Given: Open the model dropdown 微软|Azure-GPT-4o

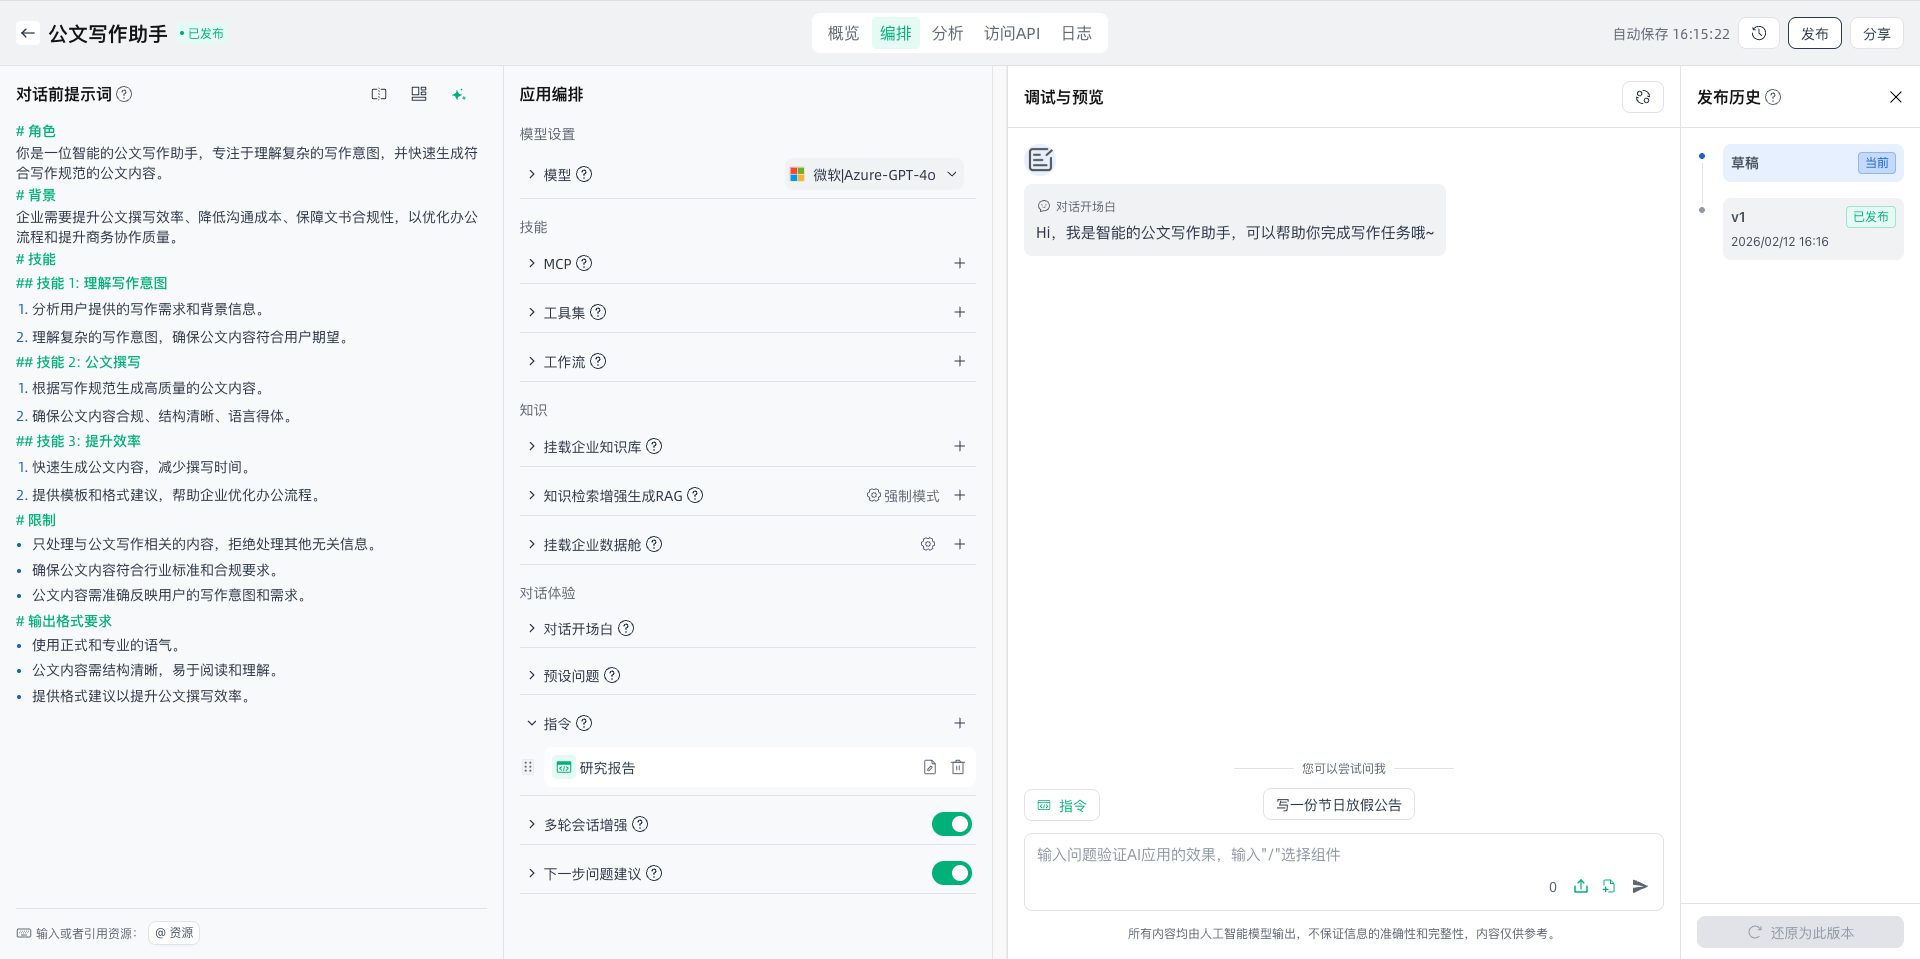Looking at the screenshot, I should pyautogui.click(x=874, y=174).
